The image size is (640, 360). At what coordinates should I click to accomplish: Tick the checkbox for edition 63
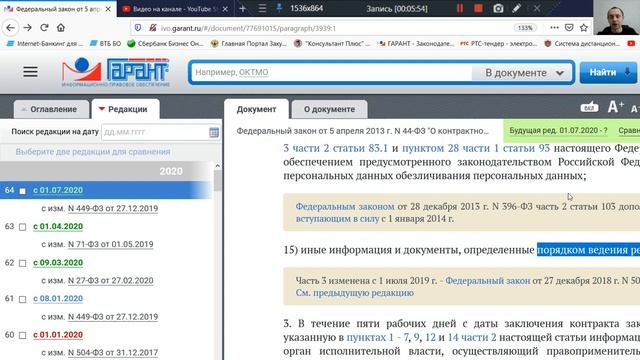coord(22,227)
